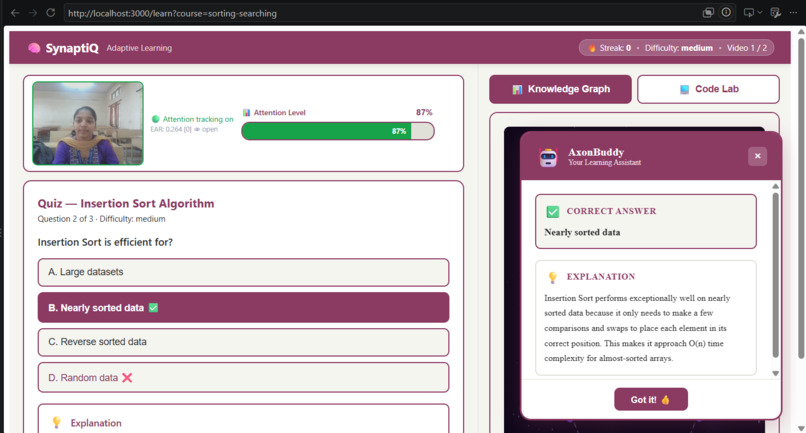
Task: Click the question text Insertion Sort is efficient for?
Action: (105, 242)
